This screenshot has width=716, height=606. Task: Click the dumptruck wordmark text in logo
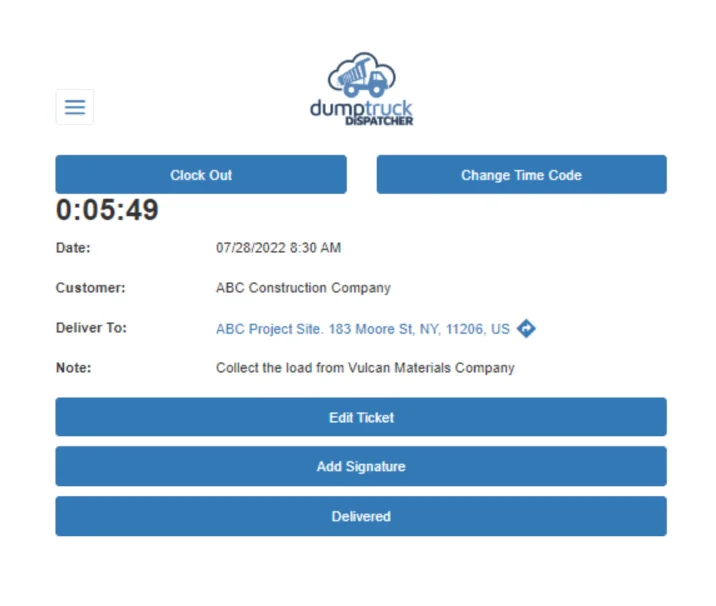point(360,108)
